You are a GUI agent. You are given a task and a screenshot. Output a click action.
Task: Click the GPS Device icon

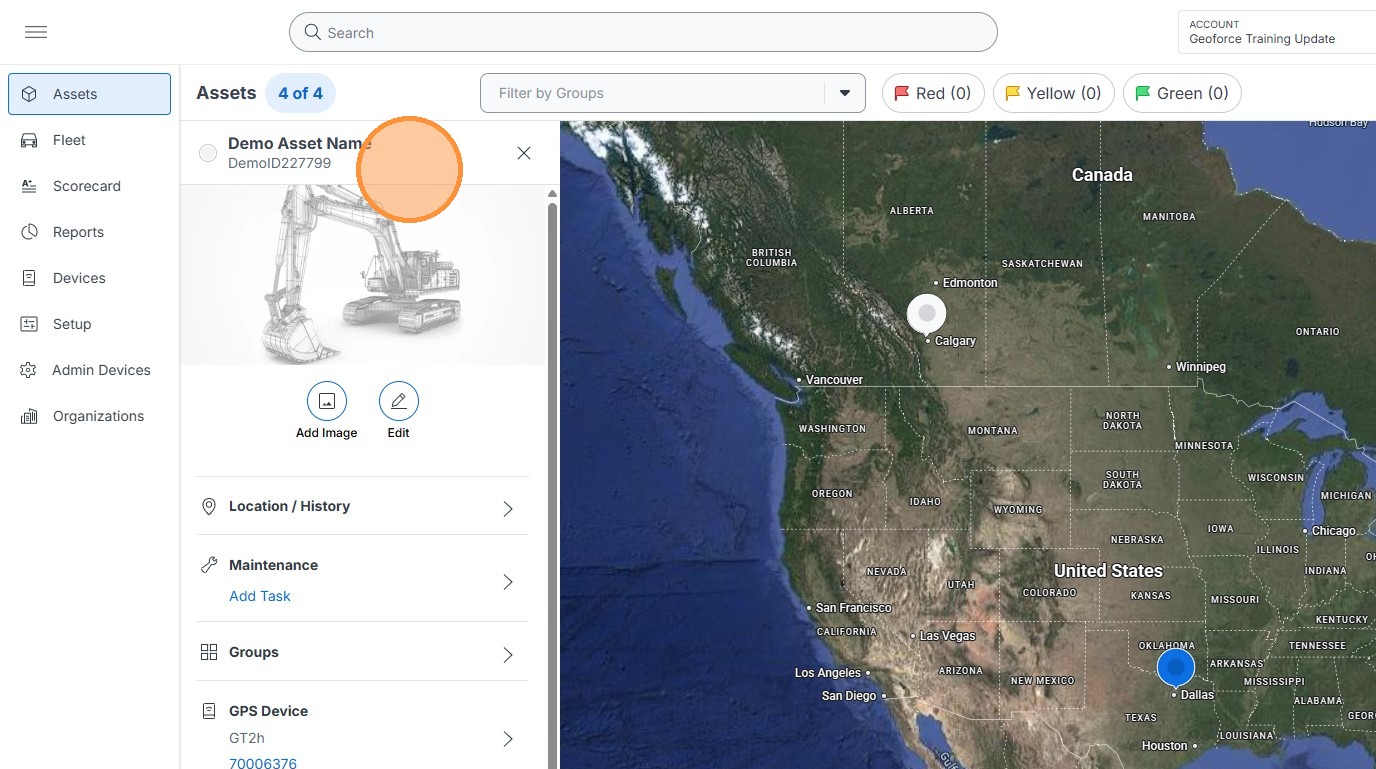coord(209,711)
